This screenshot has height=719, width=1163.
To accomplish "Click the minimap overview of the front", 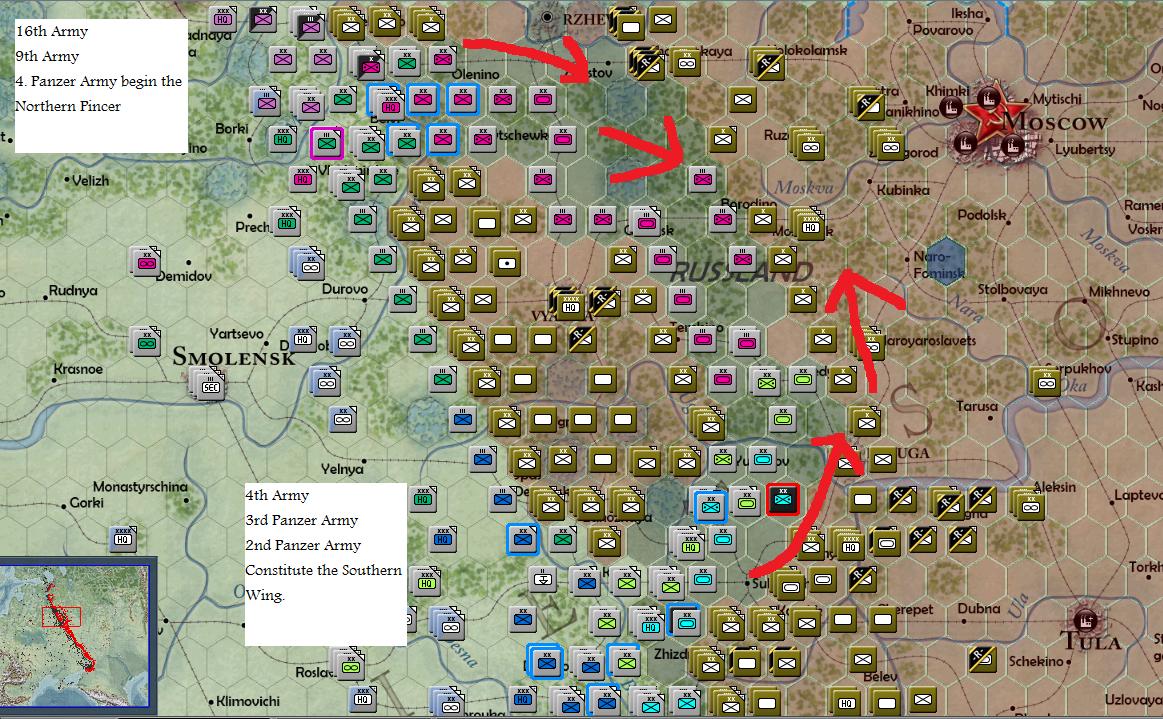I will tap(75, 636).
